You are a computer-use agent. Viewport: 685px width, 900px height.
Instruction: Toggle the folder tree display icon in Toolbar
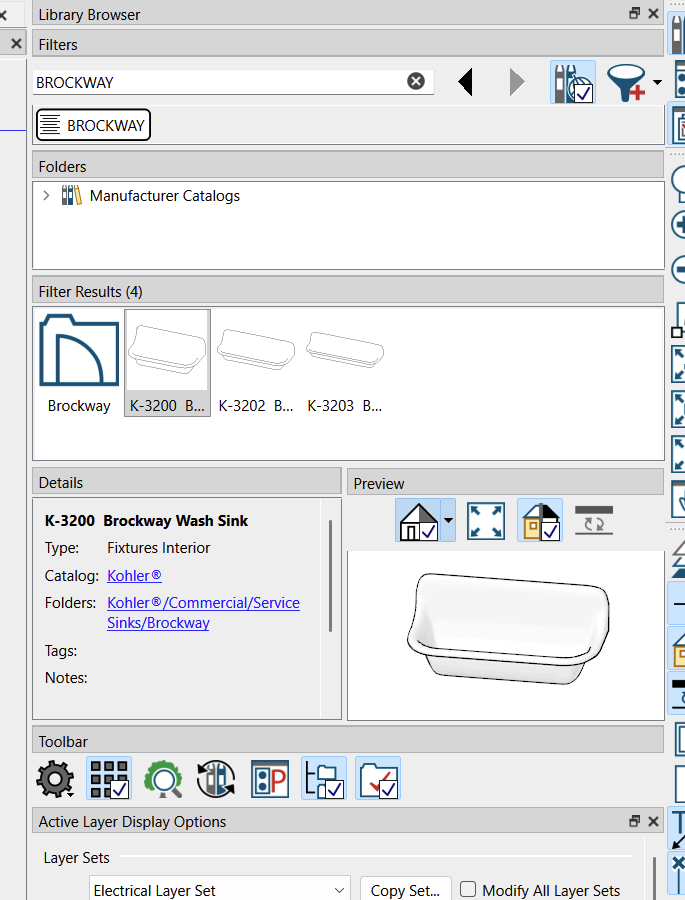(324, 779)
